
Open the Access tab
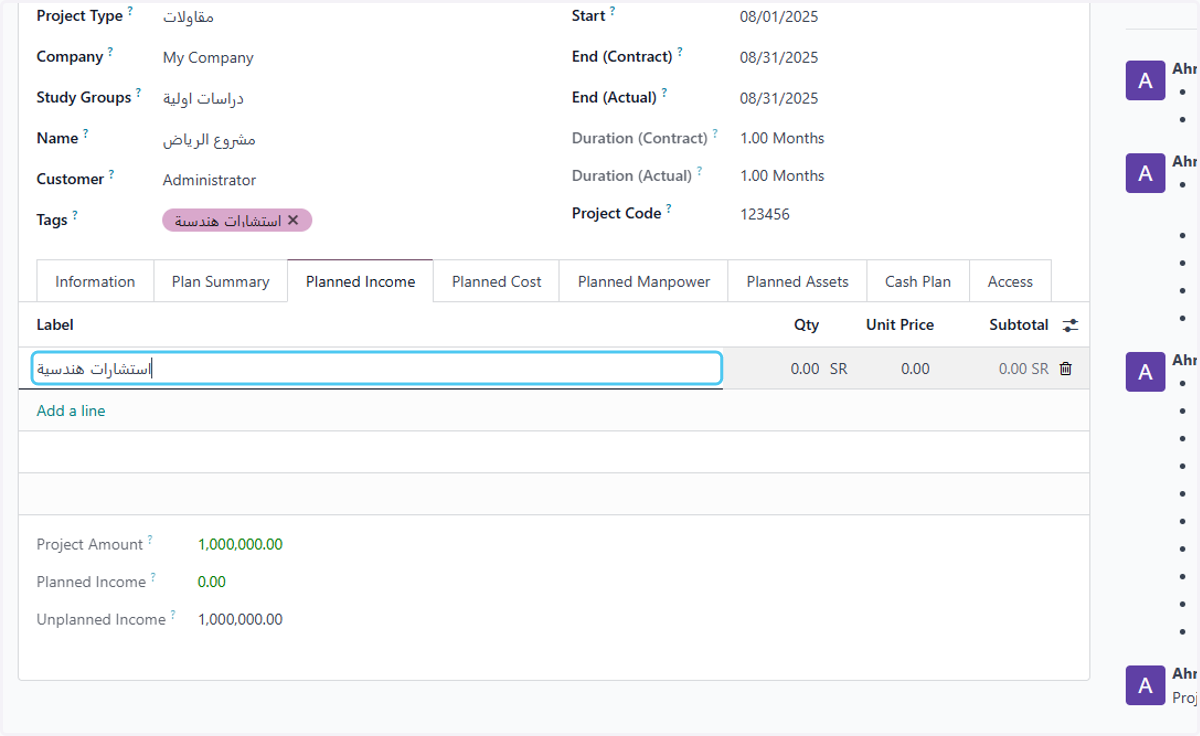pyautogui.click(x=1010, y=282)
